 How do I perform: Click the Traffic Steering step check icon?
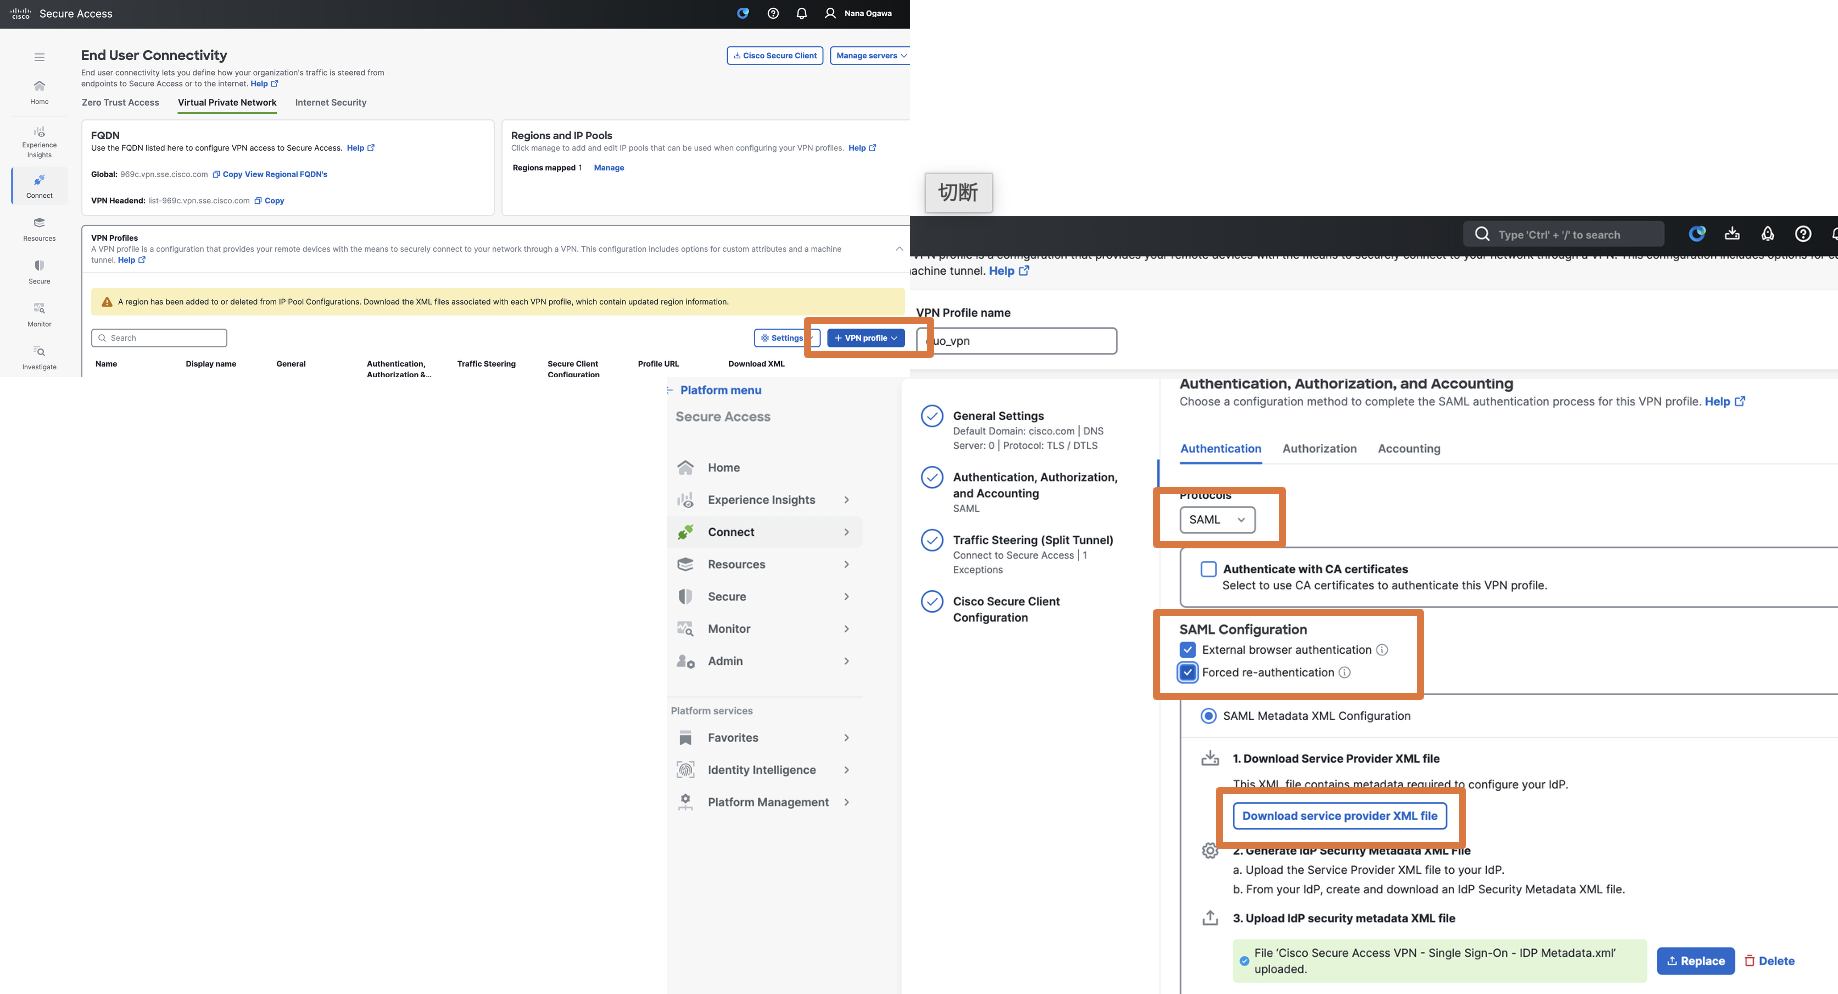coord(932,541)
